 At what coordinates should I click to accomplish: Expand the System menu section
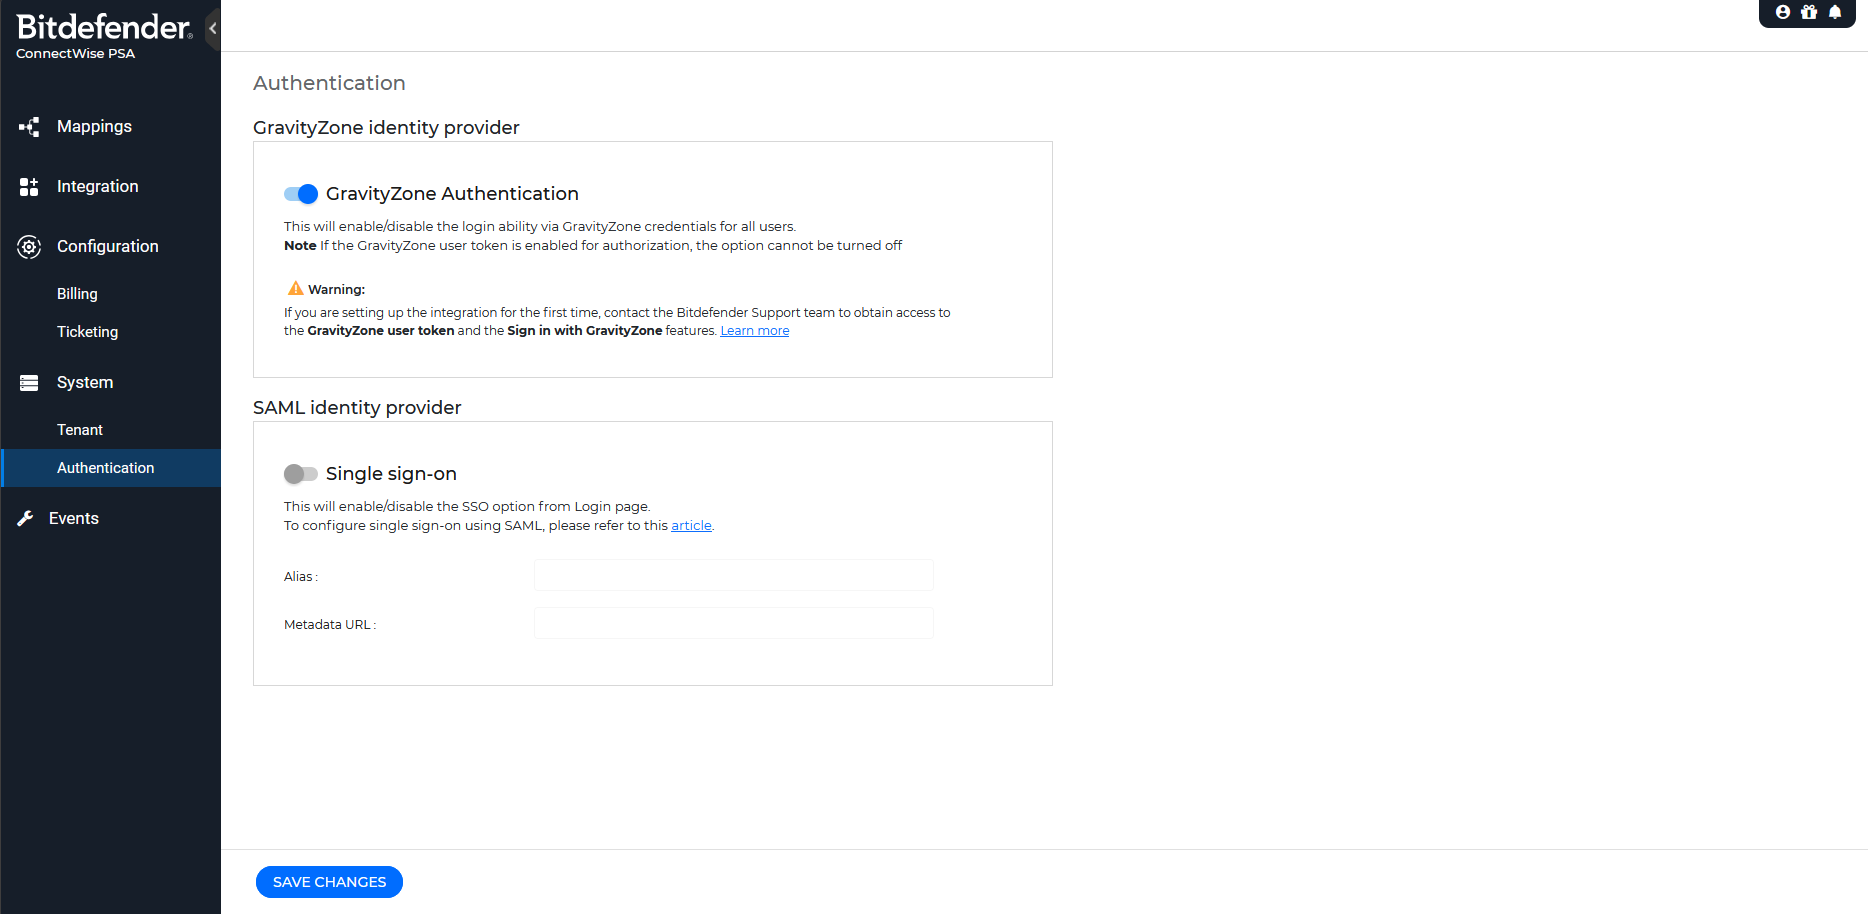[x=85, y=383]
